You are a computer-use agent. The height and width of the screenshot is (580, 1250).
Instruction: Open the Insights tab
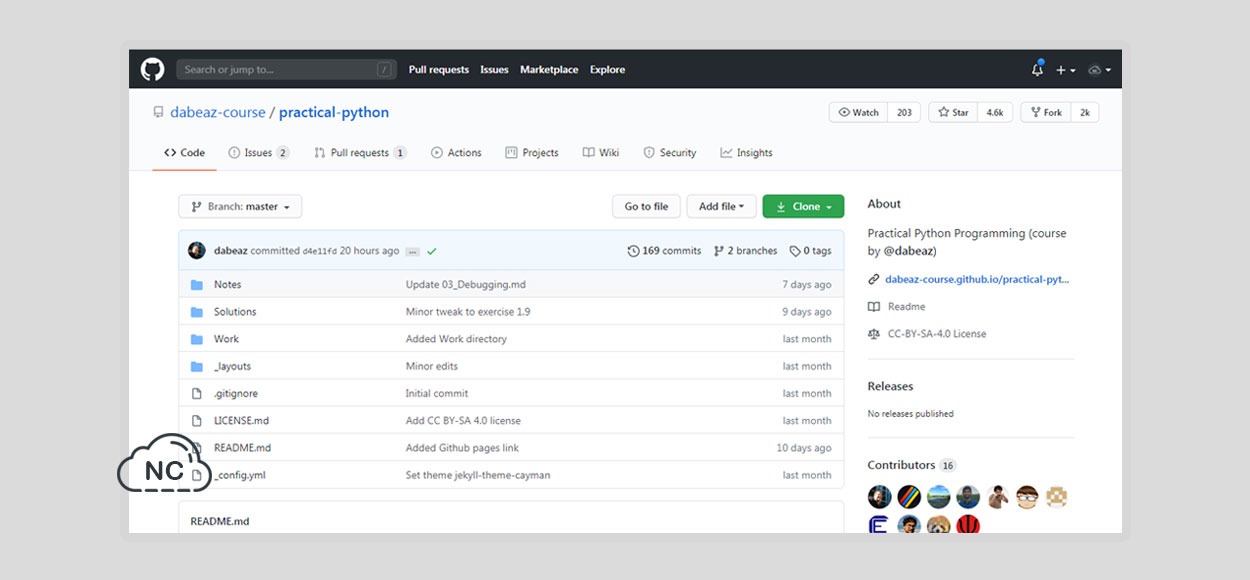coord(746,153)
